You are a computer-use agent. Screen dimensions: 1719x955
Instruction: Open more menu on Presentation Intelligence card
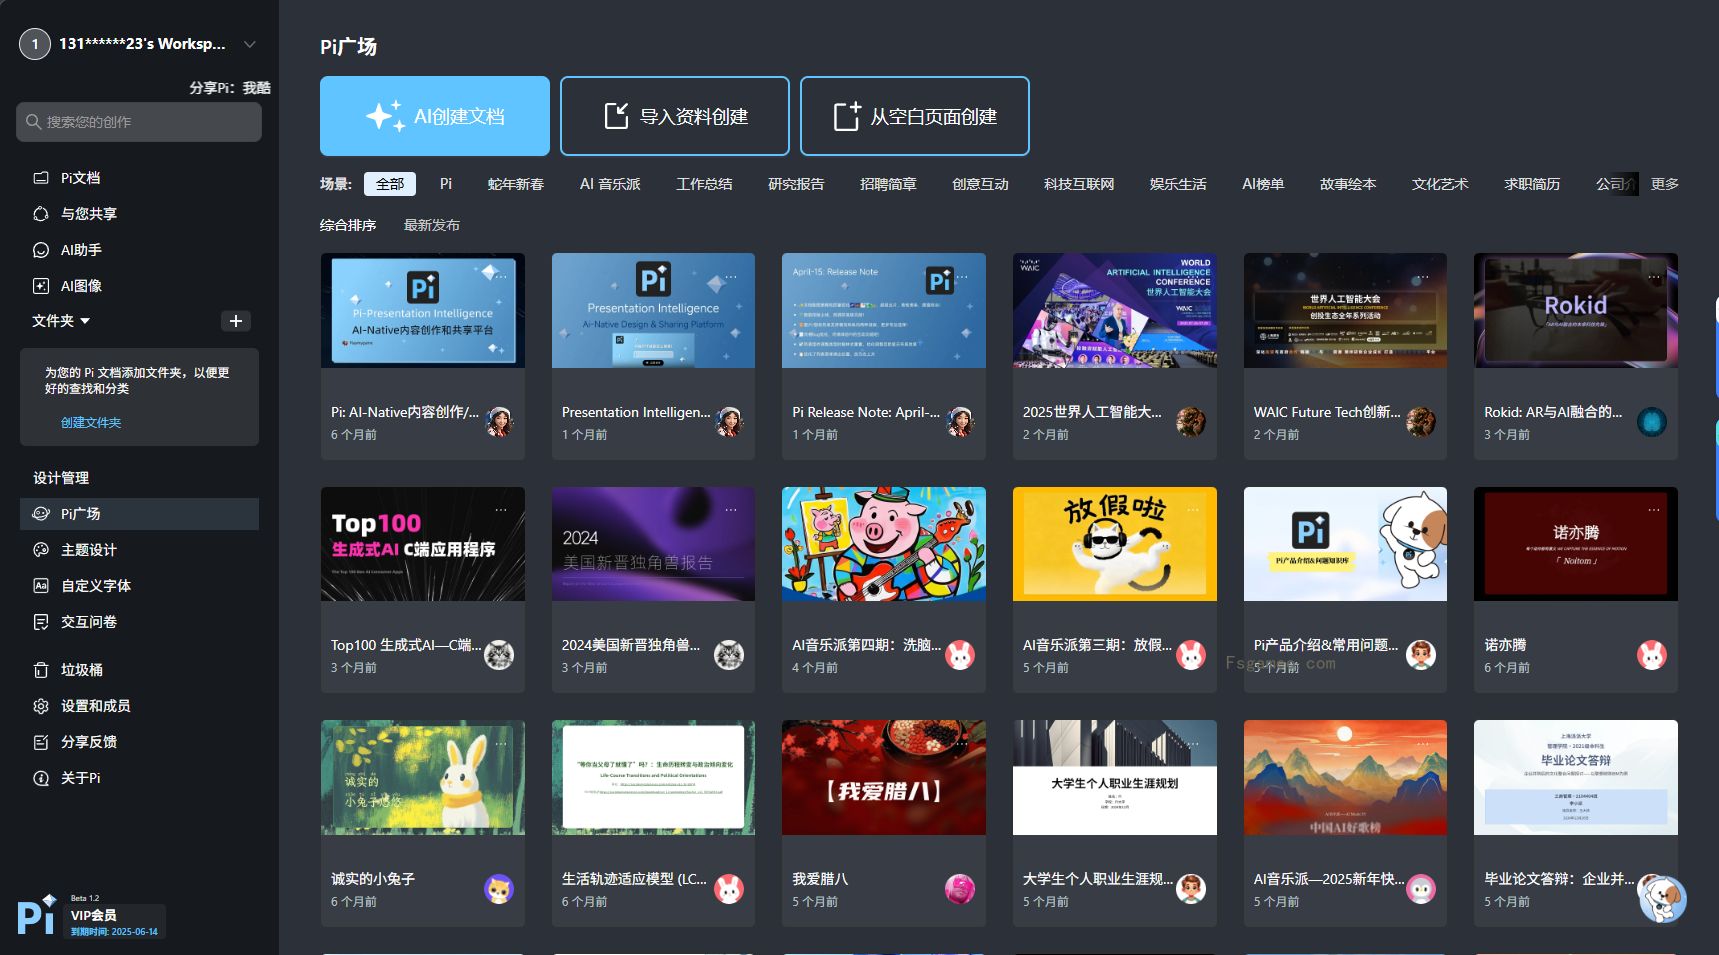tap(731, 277)
